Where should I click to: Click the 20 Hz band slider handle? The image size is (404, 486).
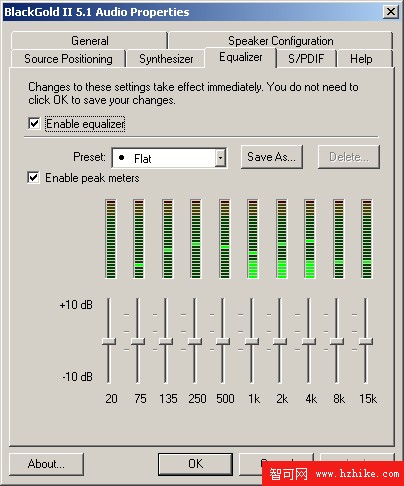click(x=109, y=341)
